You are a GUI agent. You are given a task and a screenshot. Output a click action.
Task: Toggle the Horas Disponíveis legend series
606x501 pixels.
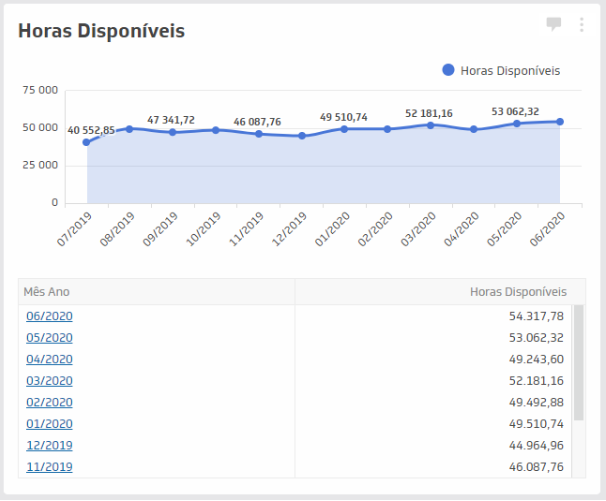[x=500, y=70]
